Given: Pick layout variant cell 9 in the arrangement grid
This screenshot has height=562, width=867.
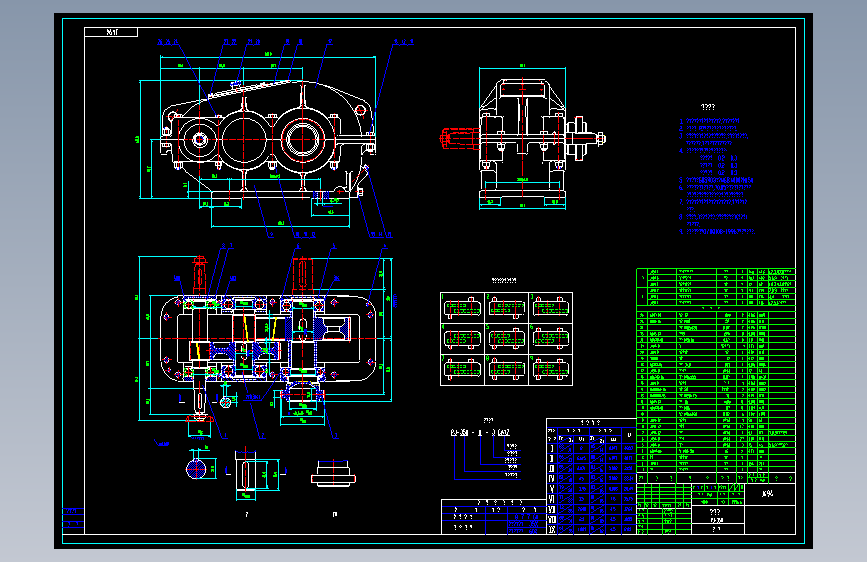Looking at the screenshot, I should pyautogui.click(x=551, y=370).
